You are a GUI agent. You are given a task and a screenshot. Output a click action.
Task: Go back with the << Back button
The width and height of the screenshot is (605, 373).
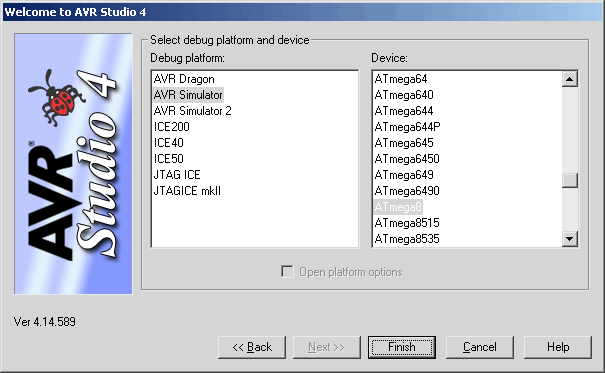[252, 347]
